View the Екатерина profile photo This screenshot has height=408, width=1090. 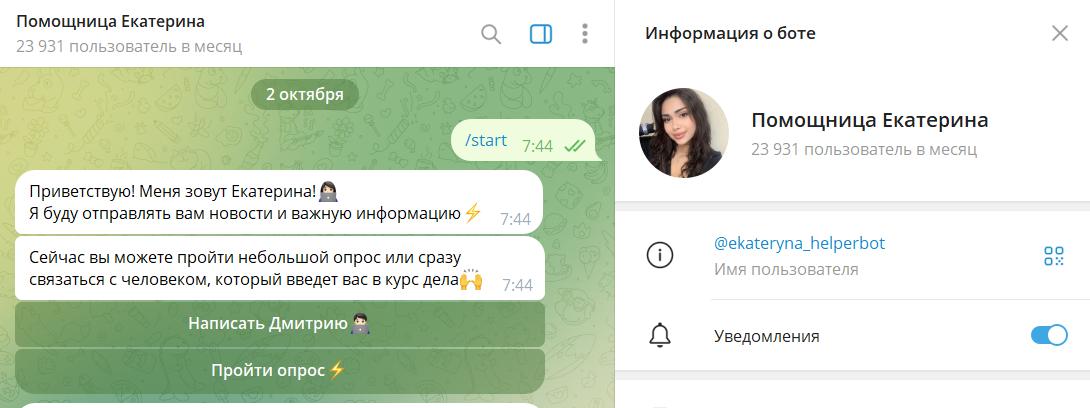point(683,133)
